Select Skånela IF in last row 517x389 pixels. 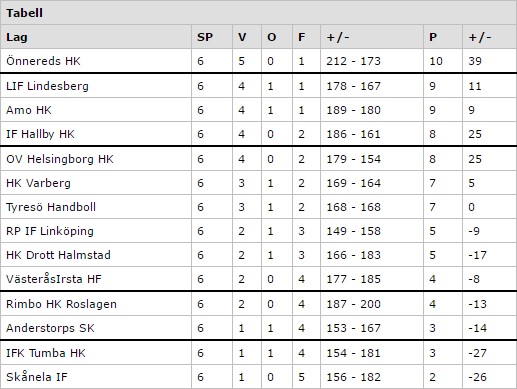pyautogui.click(x=37, y=377)
